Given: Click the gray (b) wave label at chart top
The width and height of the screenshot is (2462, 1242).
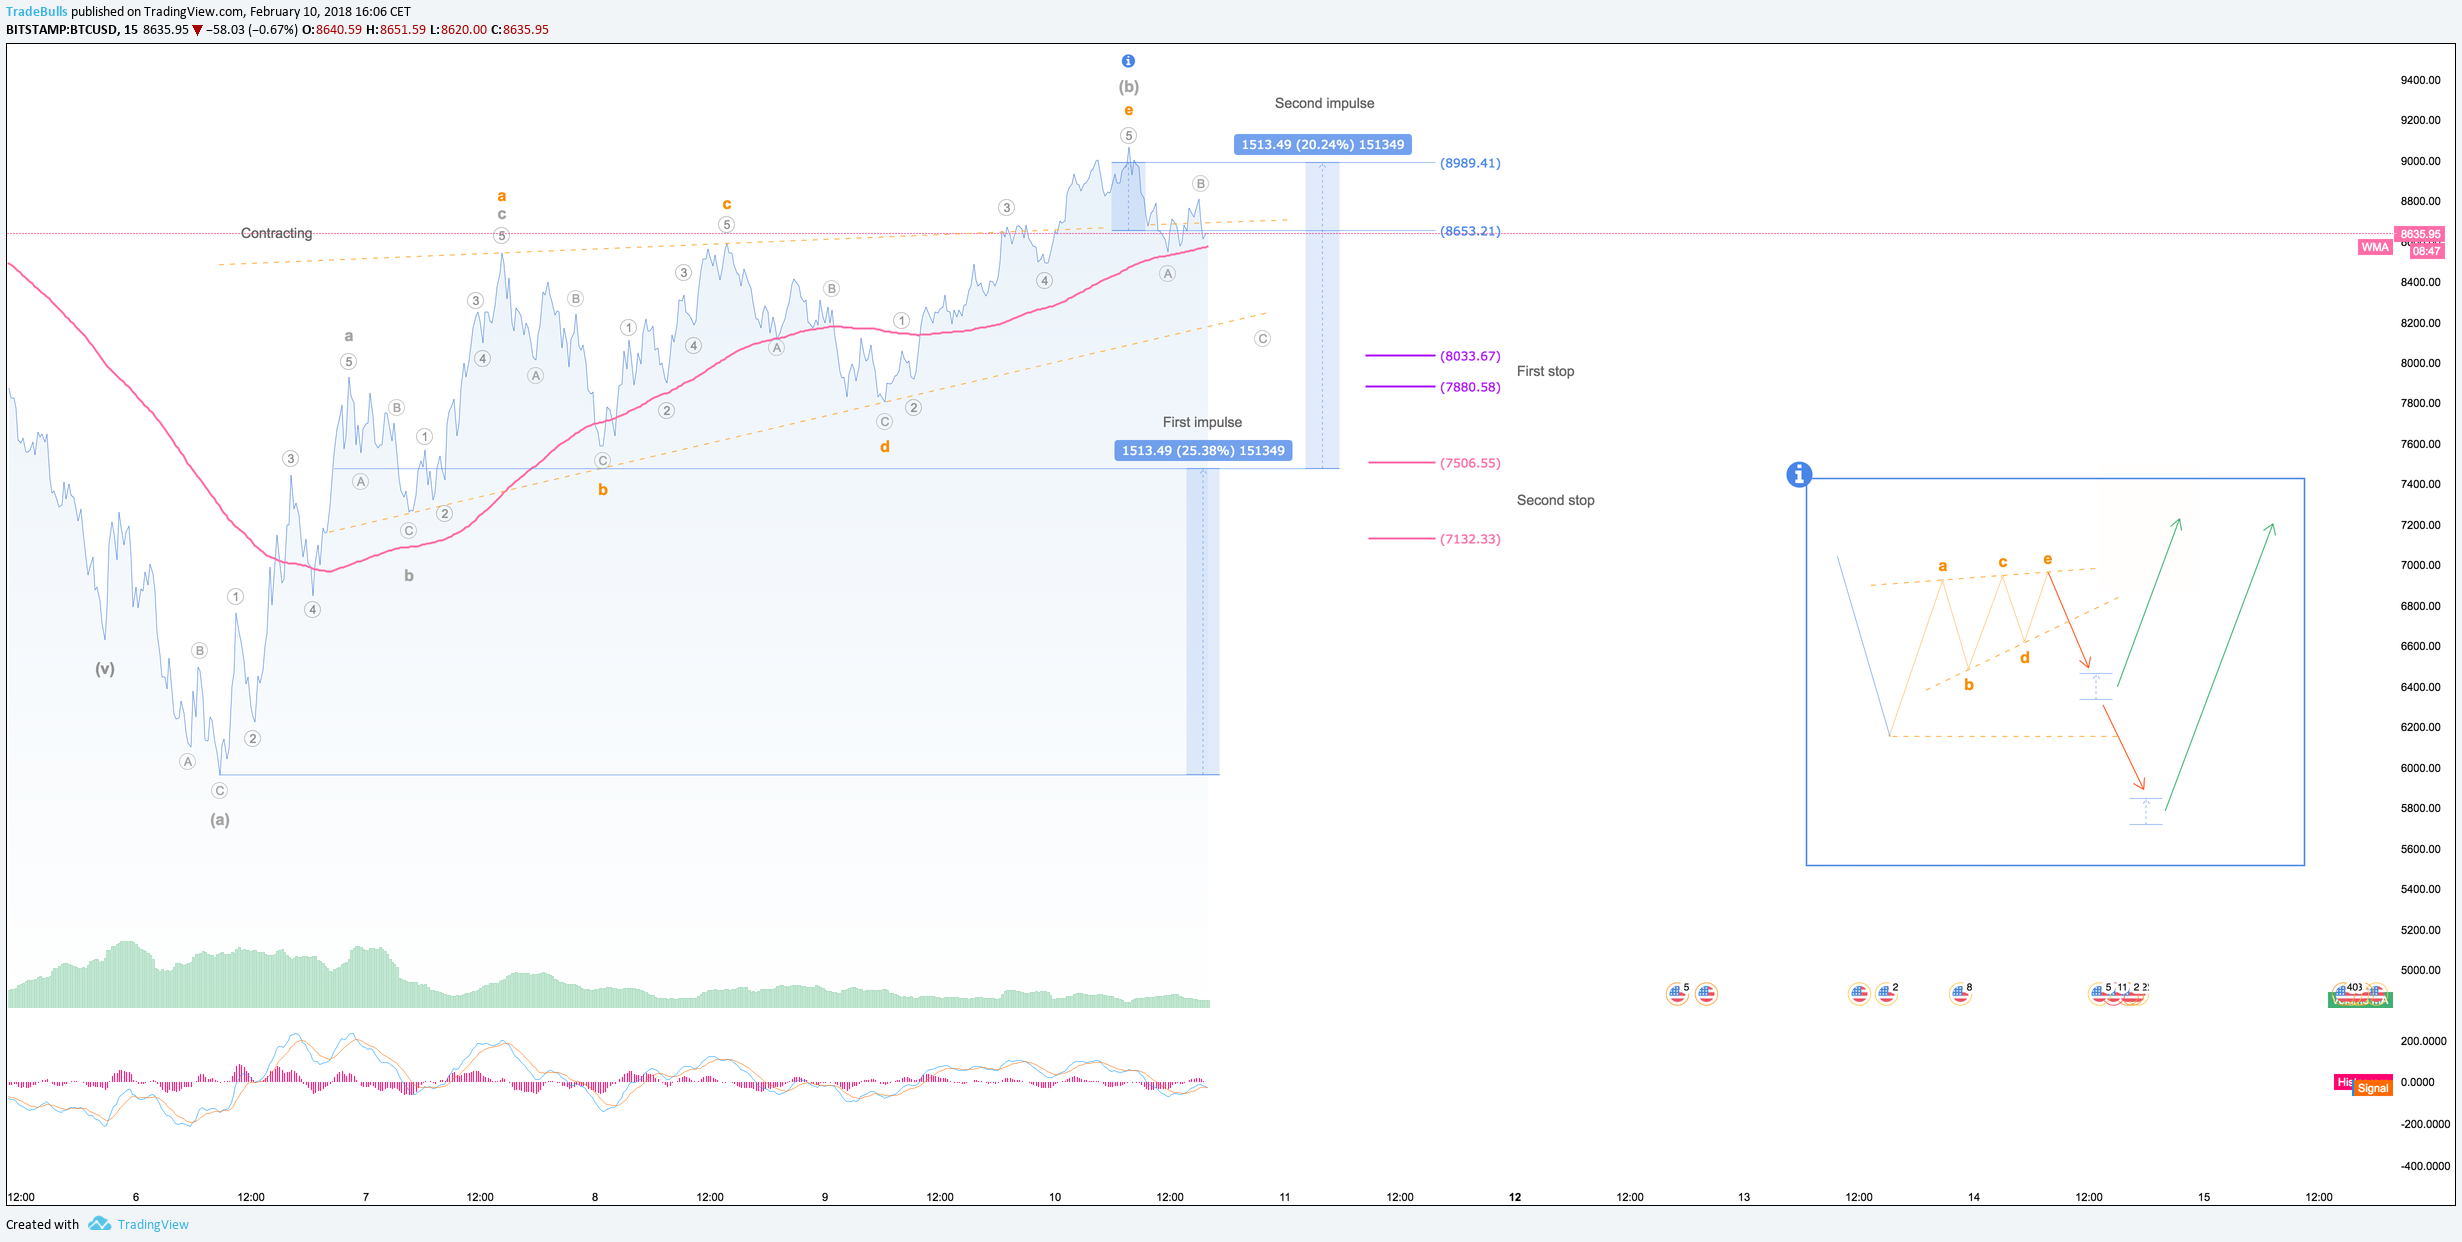Looking at the screenshot, I should (1128, 87).
